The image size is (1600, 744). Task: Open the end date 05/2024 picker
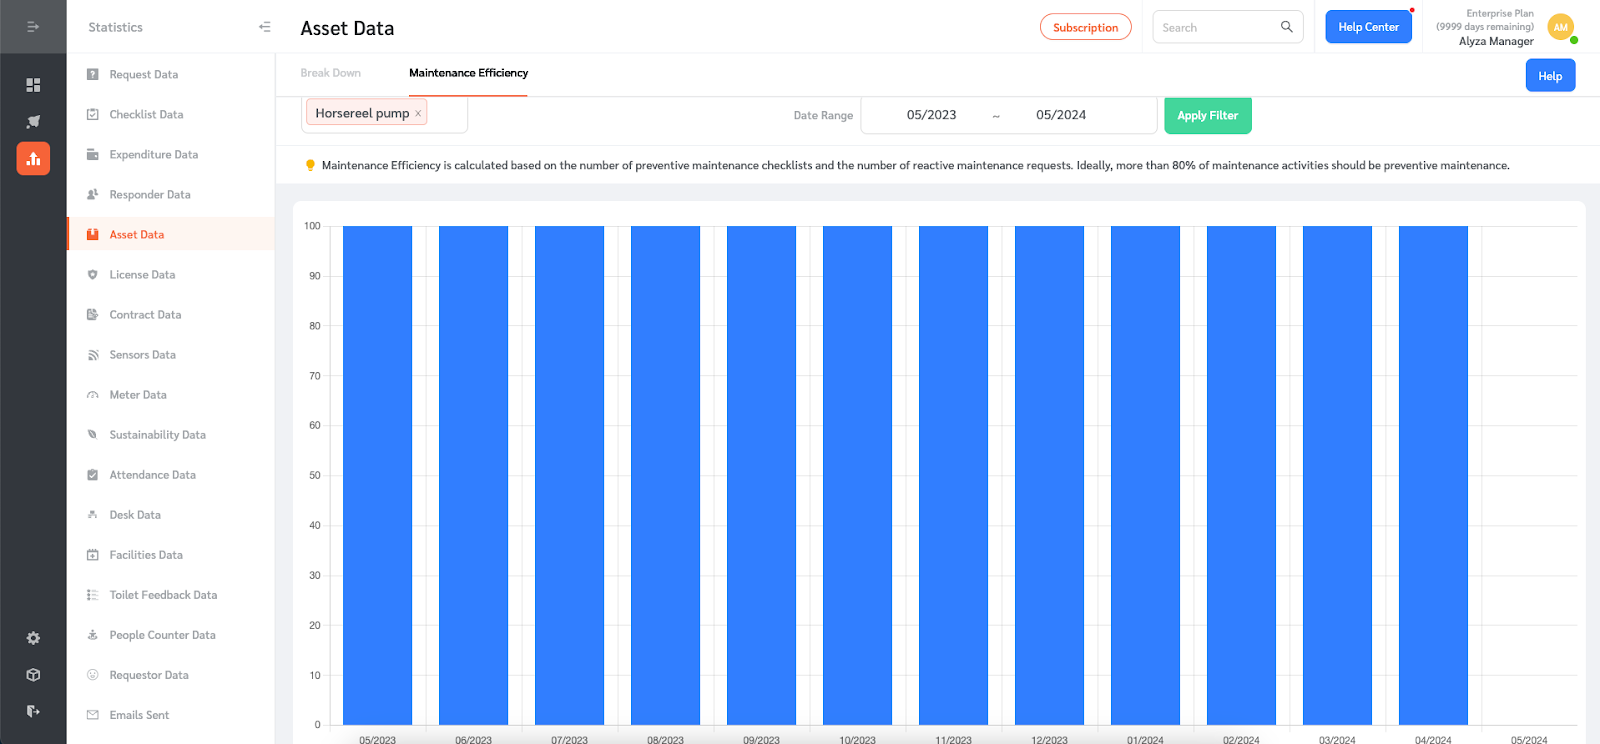(1061, 115)
